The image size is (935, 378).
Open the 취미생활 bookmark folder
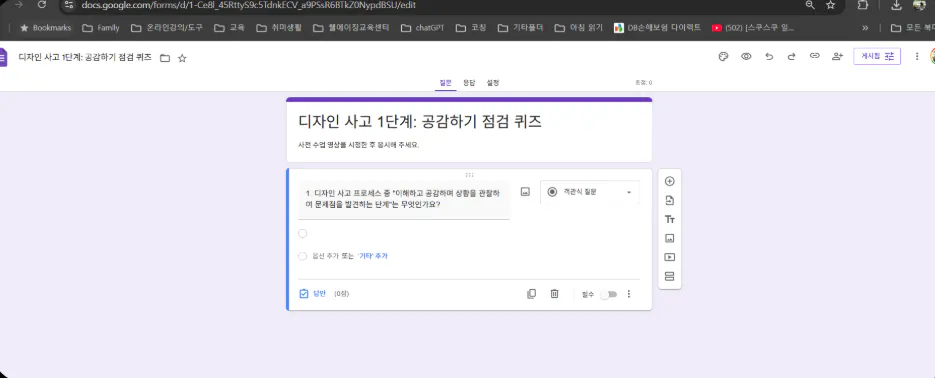[x=279, y=28]
